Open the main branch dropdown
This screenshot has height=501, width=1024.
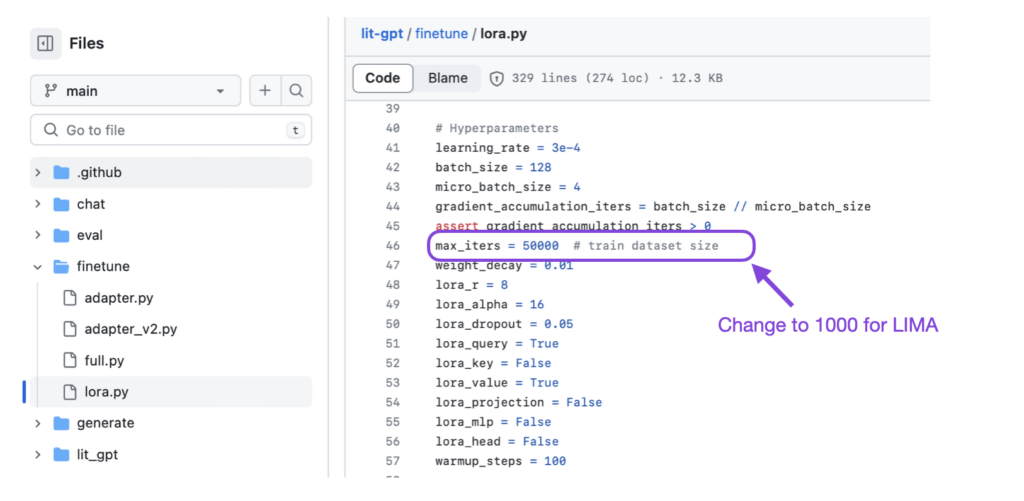[x=135, y=91]
